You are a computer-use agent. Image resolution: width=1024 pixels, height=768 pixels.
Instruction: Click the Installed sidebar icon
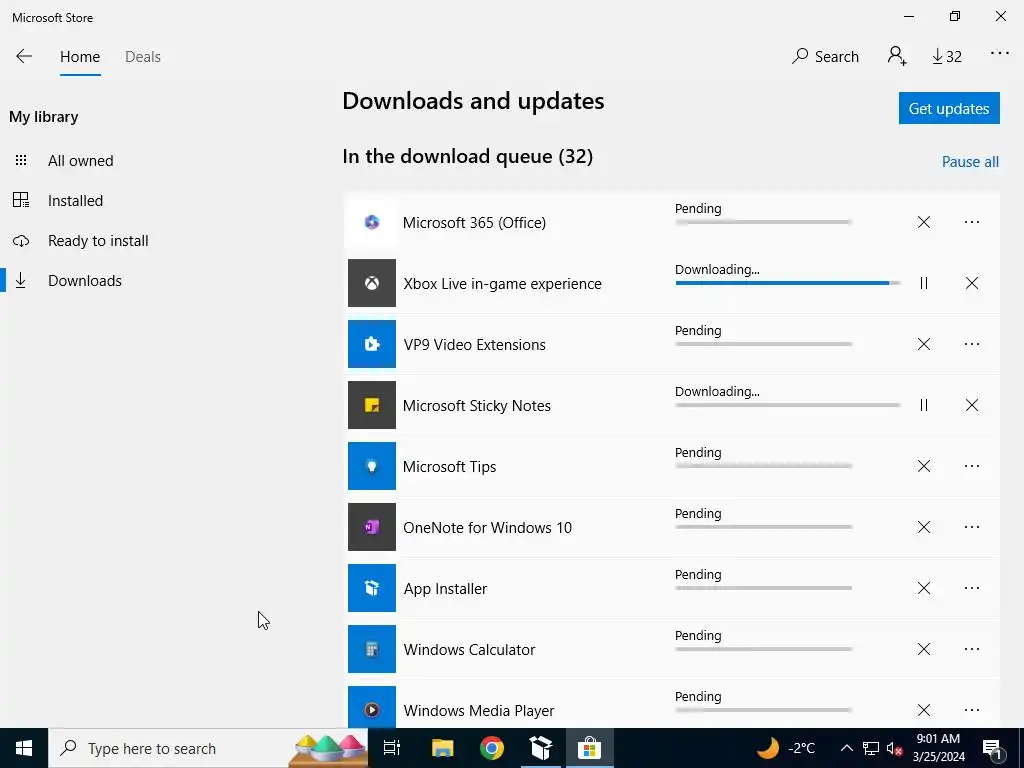pyautogui.click(x=21, y=200)
